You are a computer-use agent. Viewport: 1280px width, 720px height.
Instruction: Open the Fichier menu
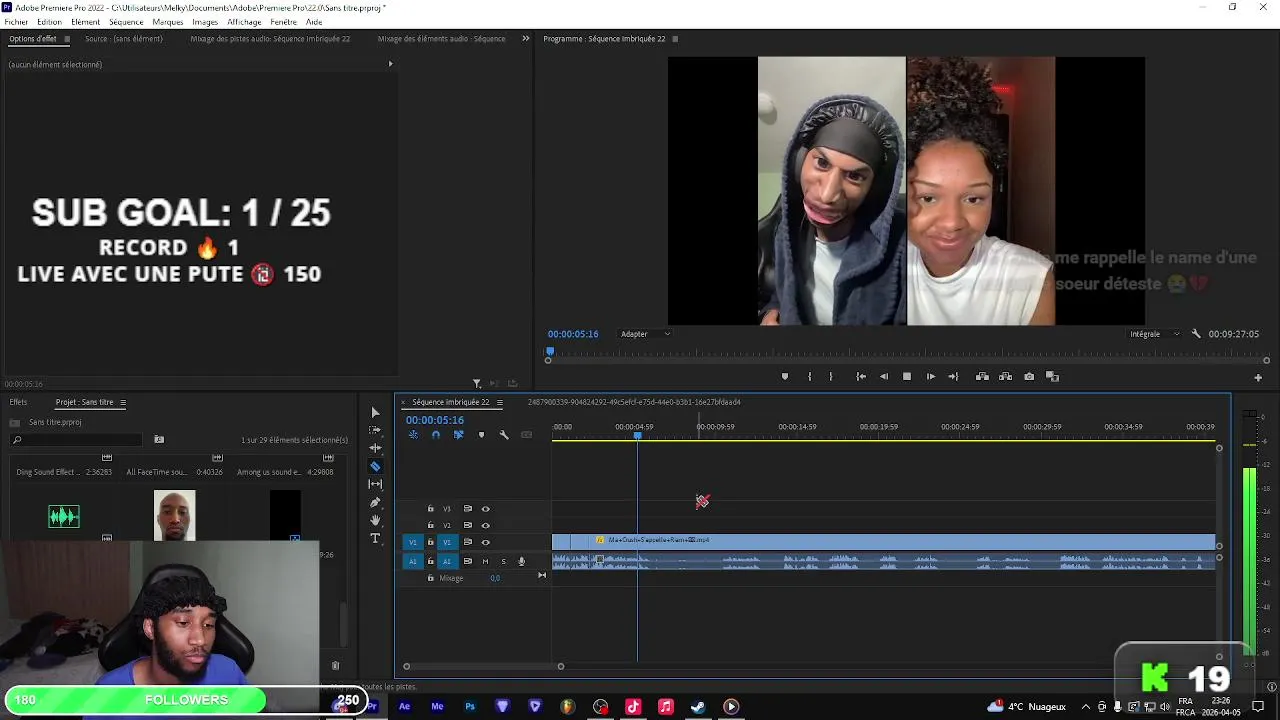click(x=16, y=22)
